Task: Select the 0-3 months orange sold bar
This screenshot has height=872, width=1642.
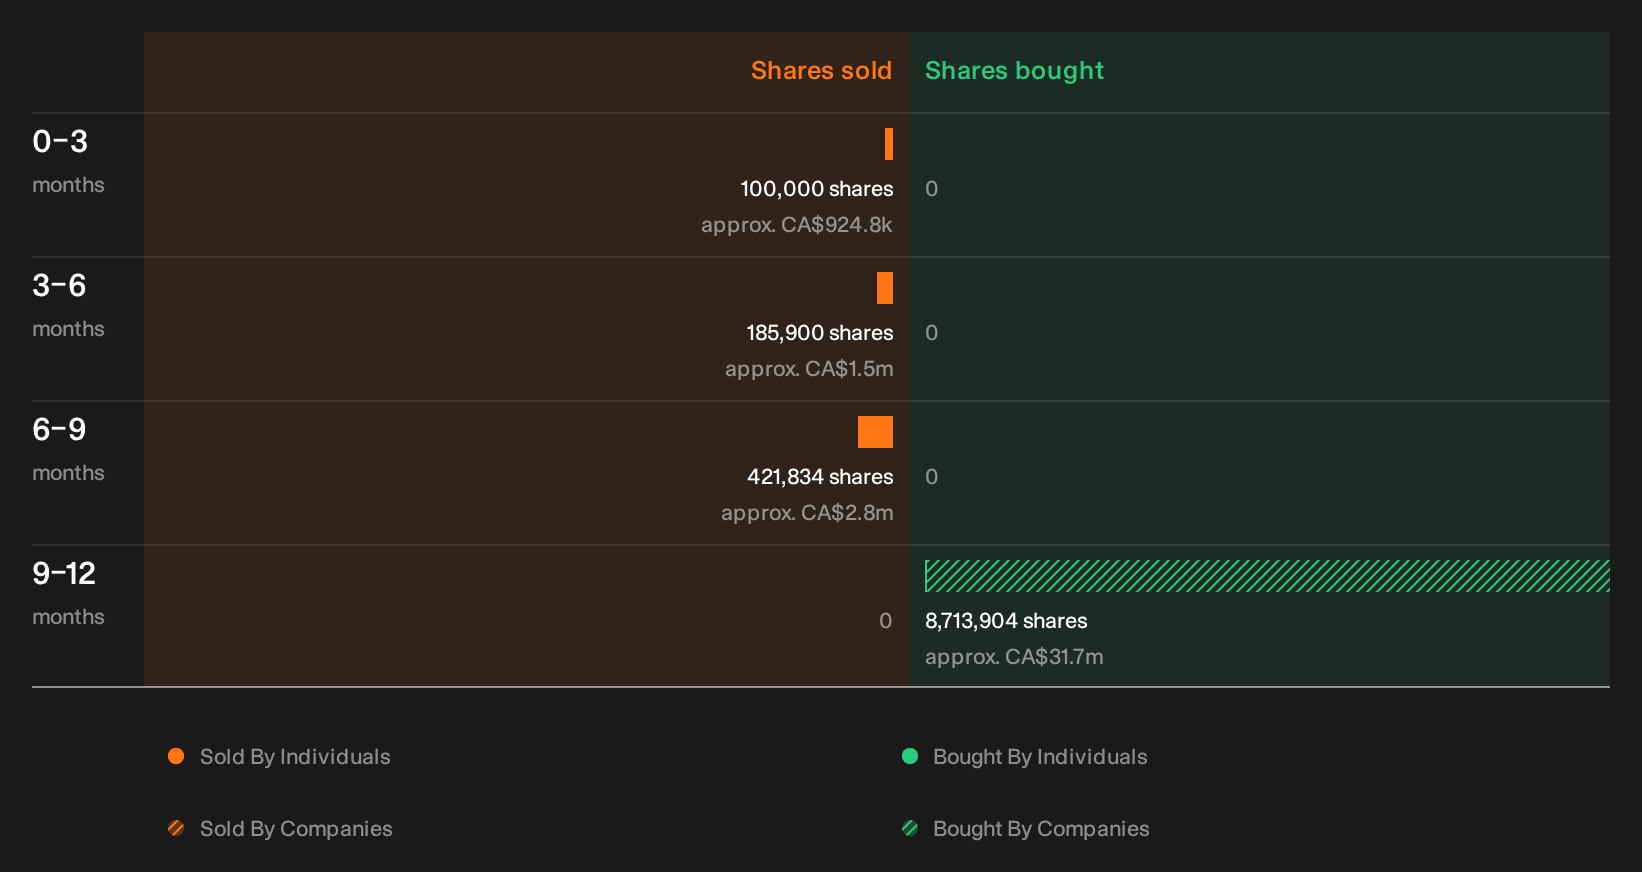Action: pos(889,144)
